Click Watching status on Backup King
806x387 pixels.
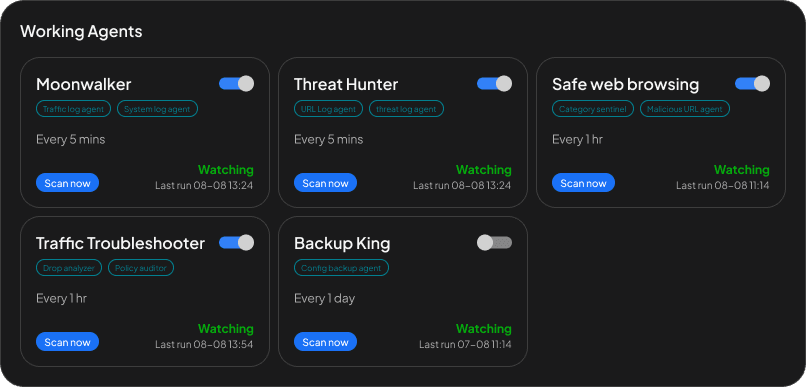(x=484, y=328)
